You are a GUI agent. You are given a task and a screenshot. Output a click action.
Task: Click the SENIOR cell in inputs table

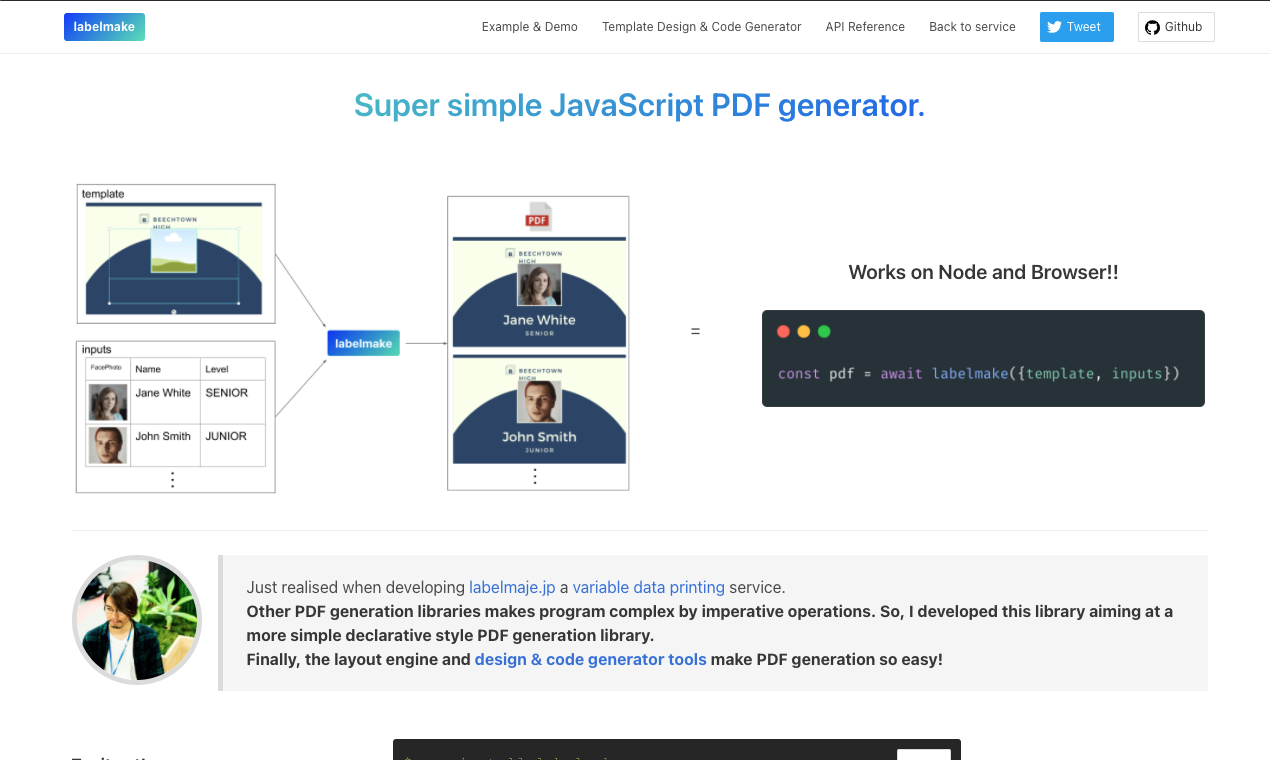[233, 402]
